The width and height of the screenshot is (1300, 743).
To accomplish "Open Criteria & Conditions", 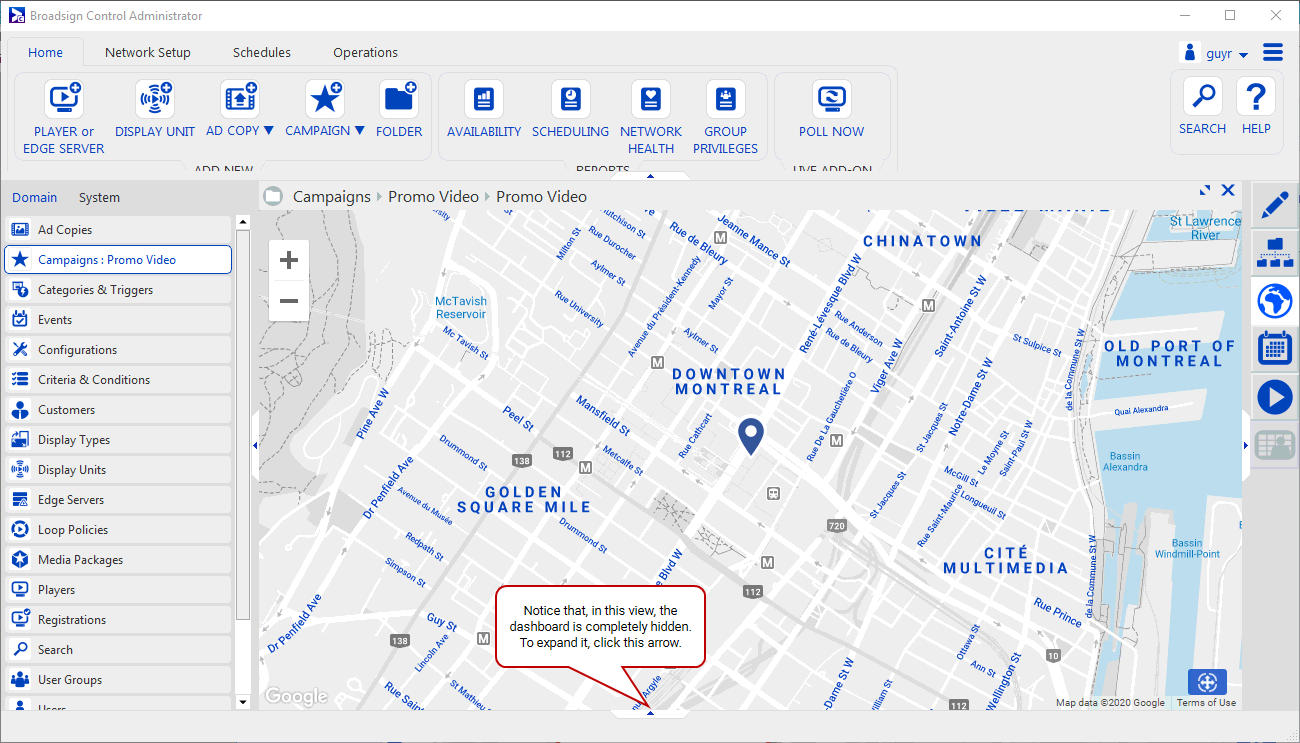I will pos(118,380).
